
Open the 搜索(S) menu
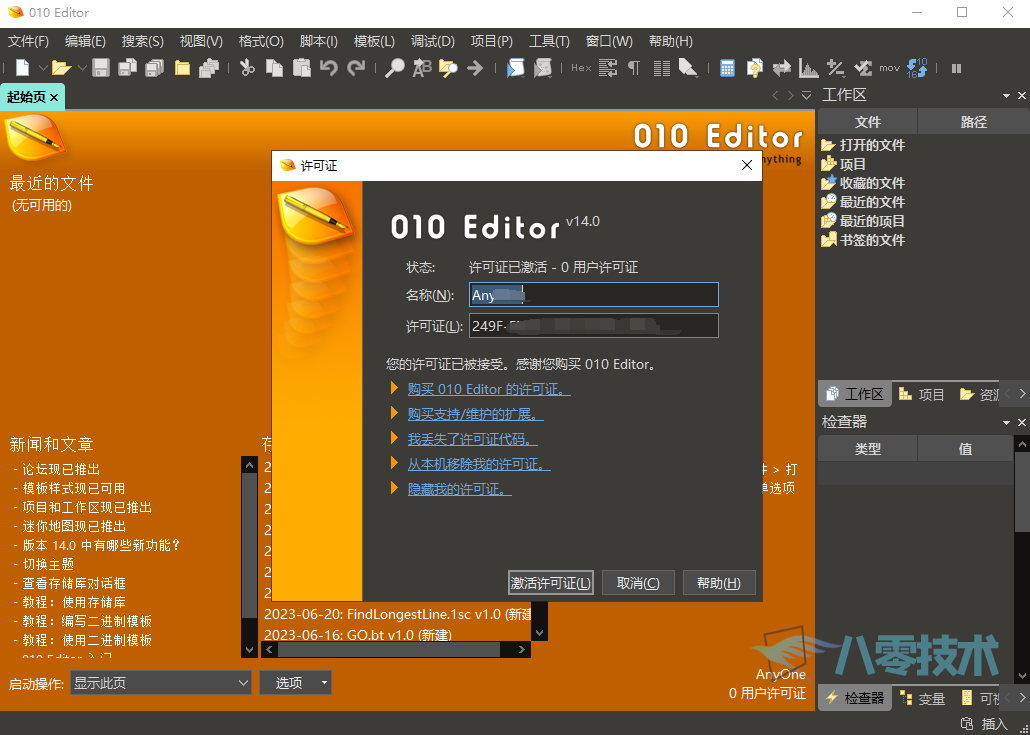tap(143, 41)
